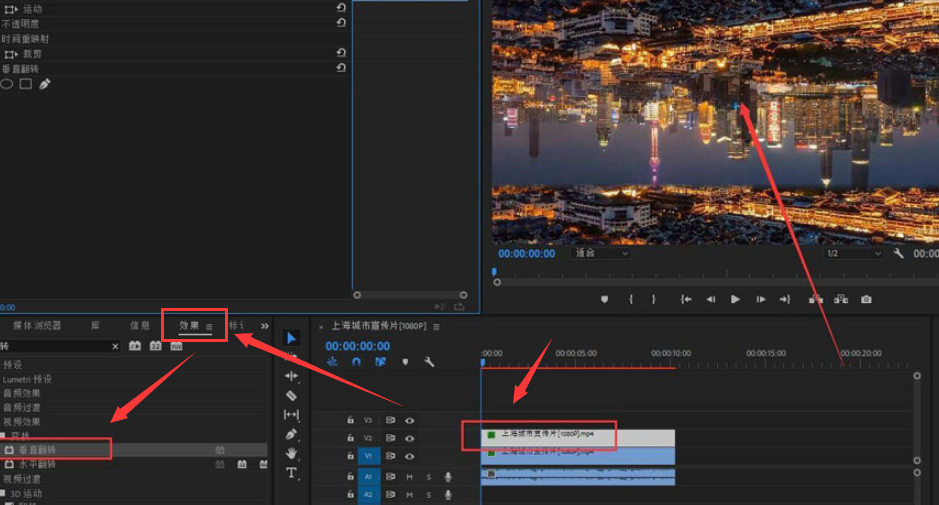Select the Type tool

pyautogui.click(x=291, y=473)
